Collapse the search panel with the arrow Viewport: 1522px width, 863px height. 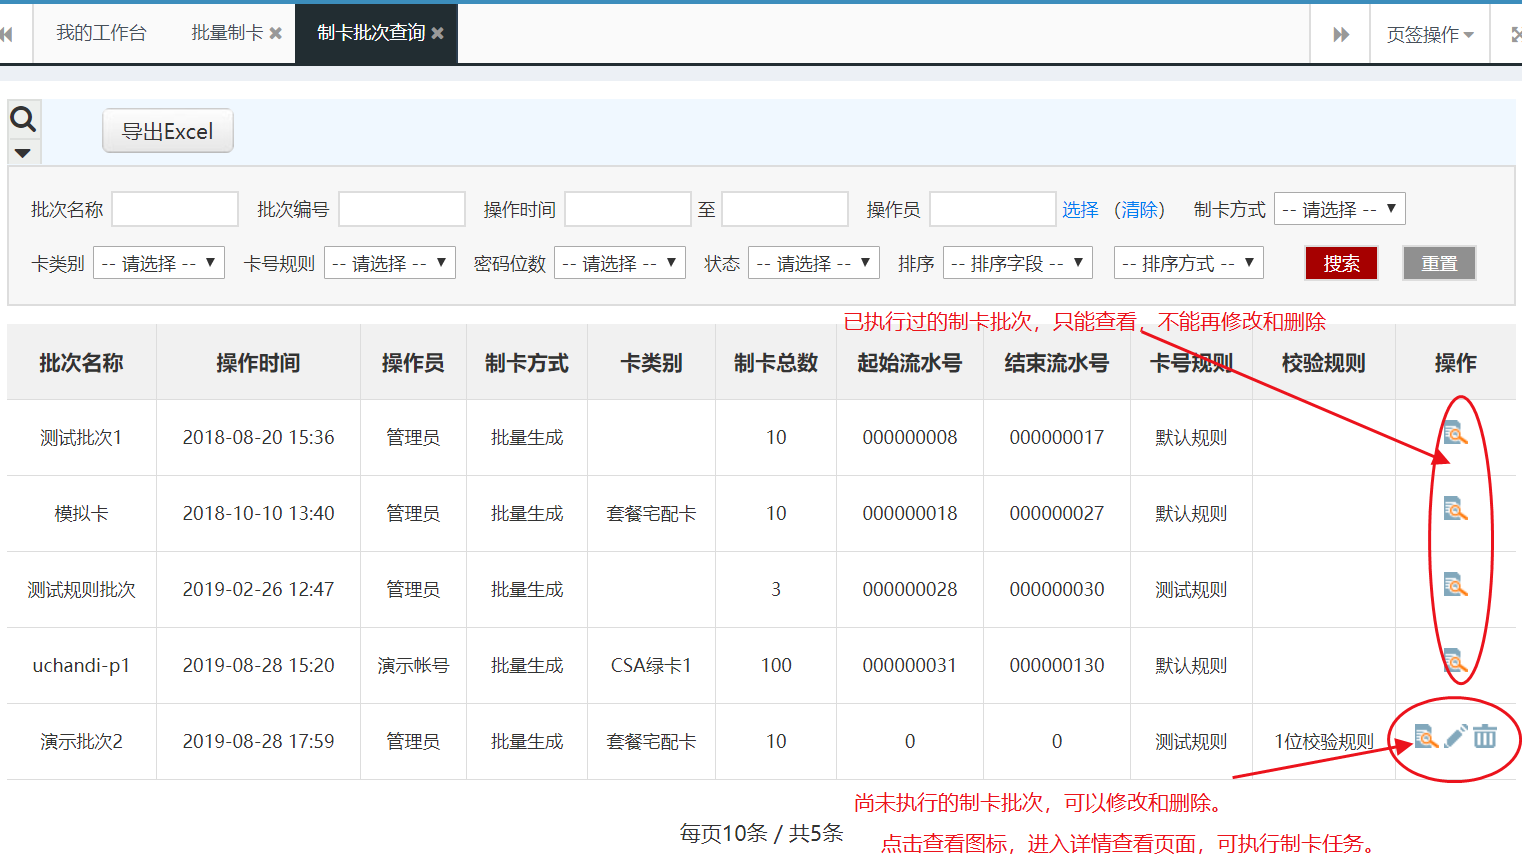click(22, 153)
